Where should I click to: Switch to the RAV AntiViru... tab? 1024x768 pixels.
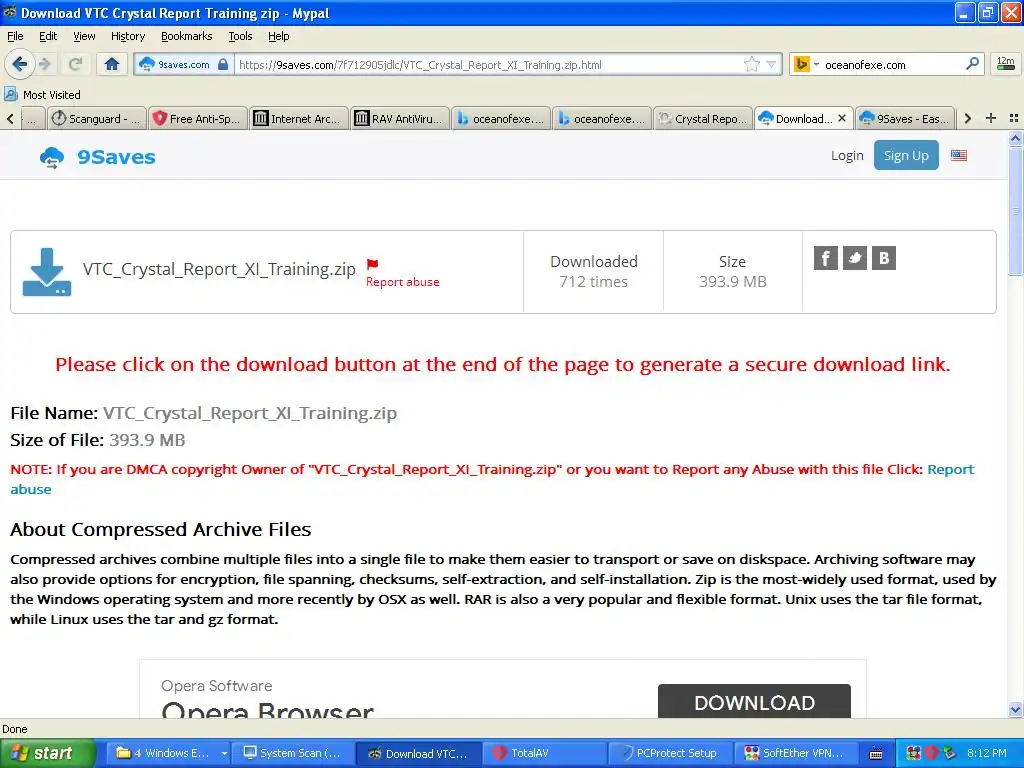click(x=400, y=119)
